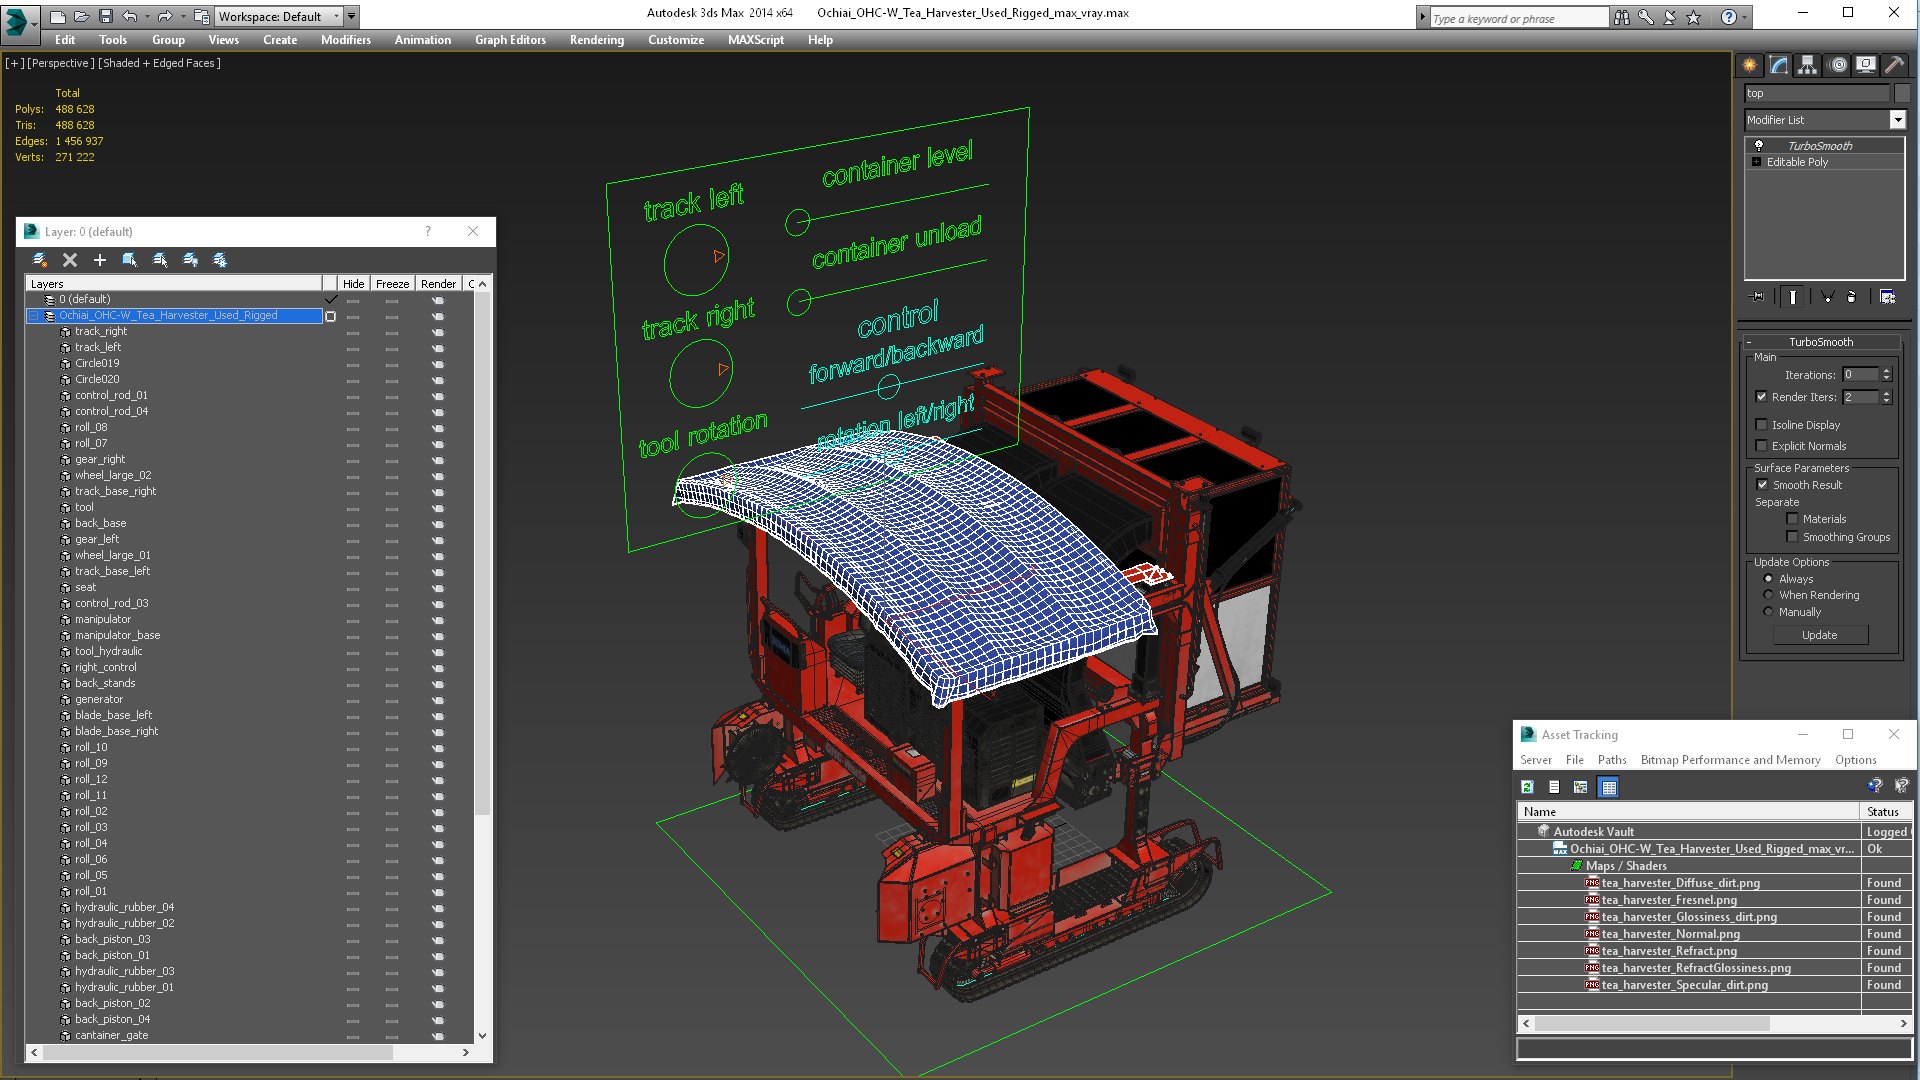Toggle Show End Result icon
This screenshot has width=1920, height=1080.
pyautogui.click(x=1793, y=297)
